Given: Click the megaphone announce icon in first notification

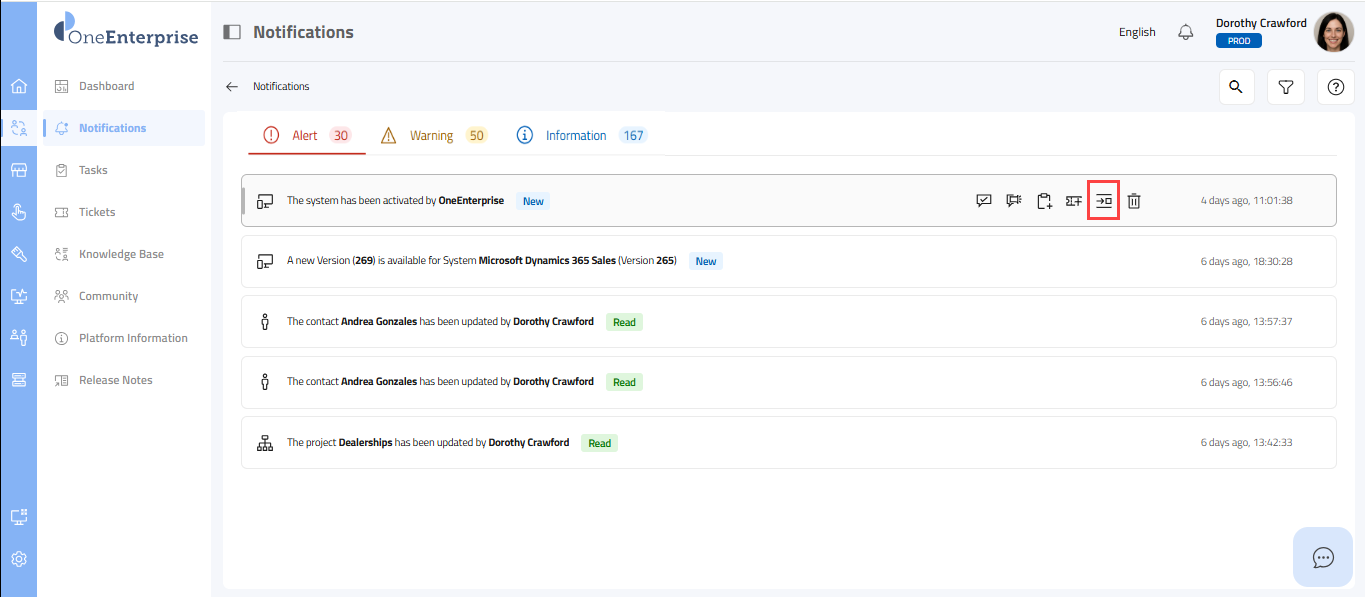Looking at the screenshot, I should pos(1014,201).
